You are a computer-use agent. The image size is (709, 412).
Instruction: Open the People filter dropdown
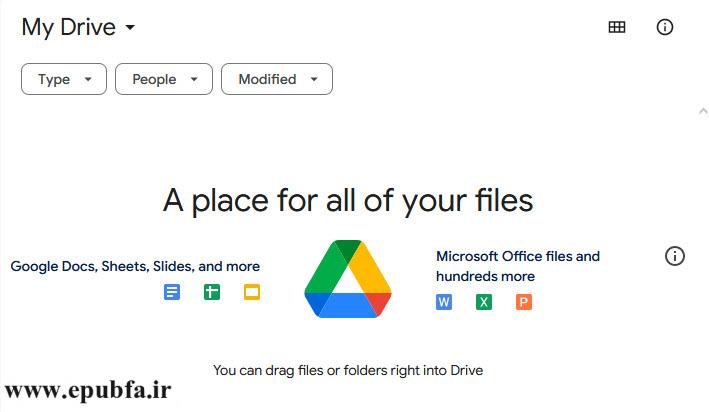click(164, 79)
